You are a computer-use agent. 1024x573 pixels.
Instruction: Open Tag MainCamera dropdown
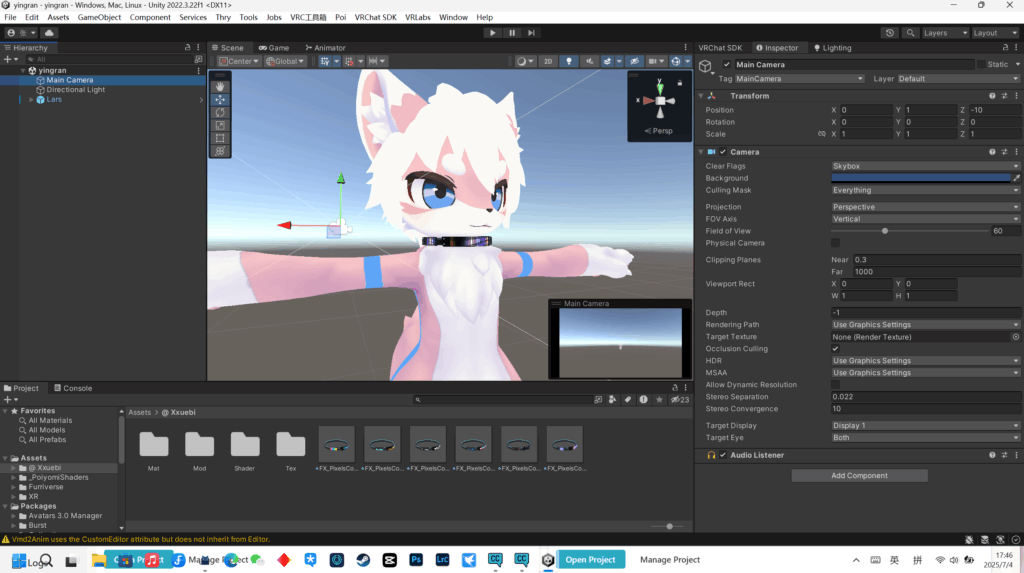point(799,79)
